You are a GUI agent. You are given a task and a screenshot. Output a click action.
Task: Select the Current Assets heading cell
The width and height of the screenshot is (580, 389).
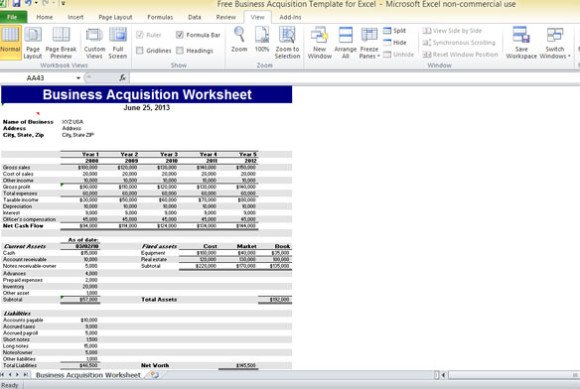(x=25, y=246)
